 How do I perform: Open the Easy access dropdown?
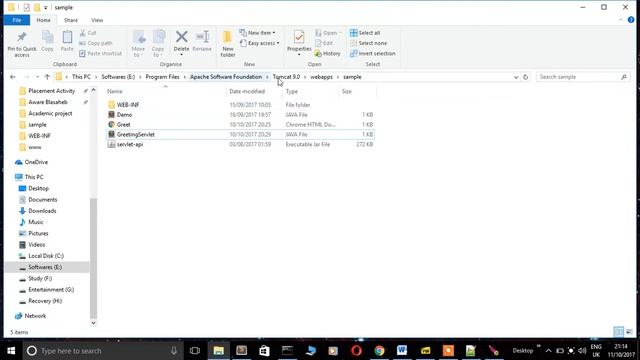tap(260, 43)
